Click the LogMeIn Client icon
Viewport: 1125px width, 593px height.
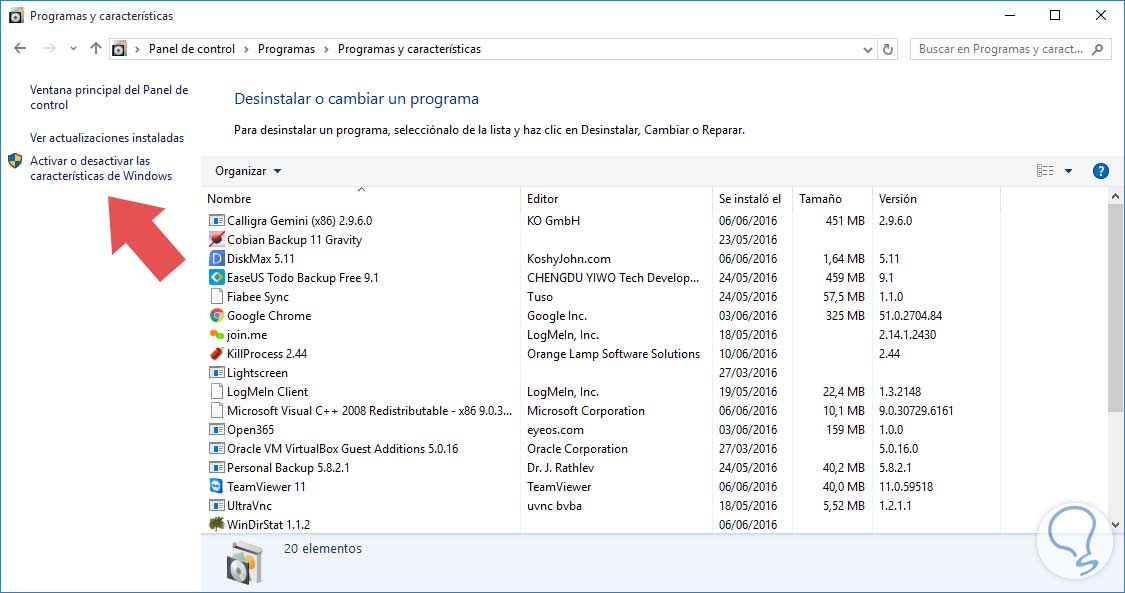[217, 392]
